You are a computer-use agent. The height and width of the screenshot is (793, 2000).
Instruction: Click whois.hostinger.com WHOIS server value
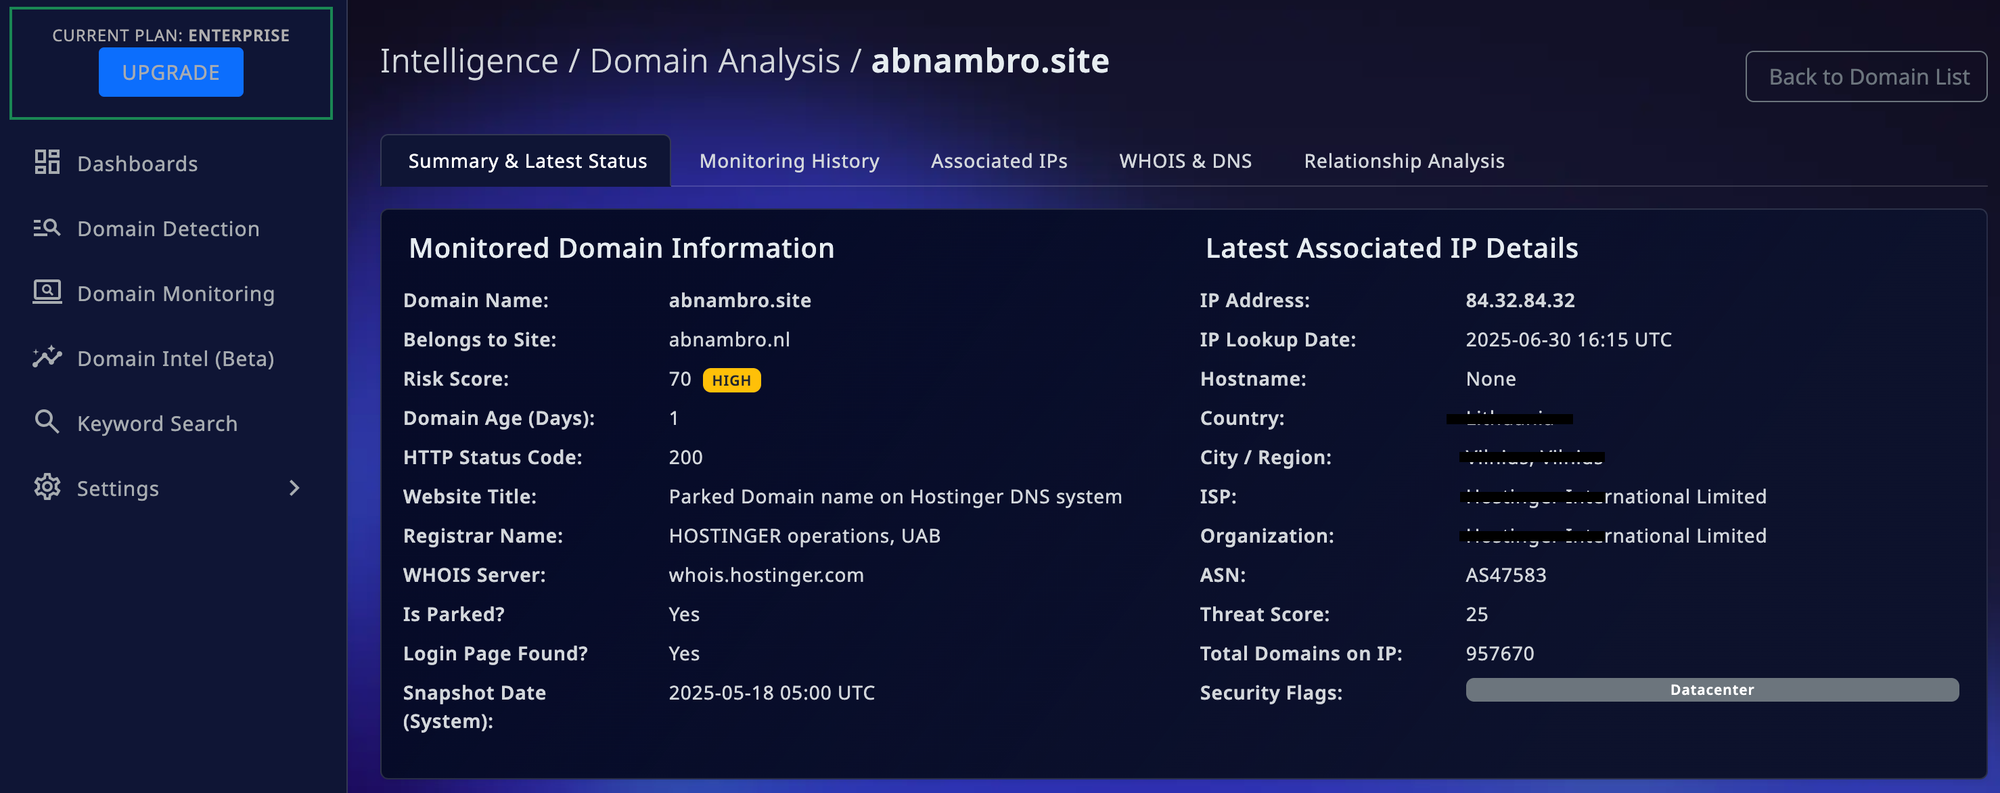click(x=766, y=575)
